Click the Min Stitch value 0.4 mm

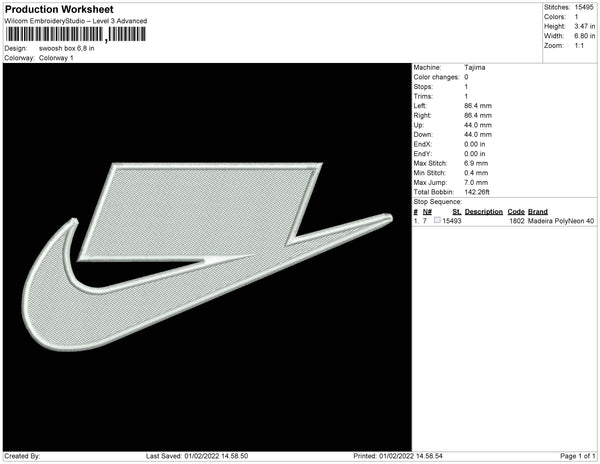click(x=476, y=173)
